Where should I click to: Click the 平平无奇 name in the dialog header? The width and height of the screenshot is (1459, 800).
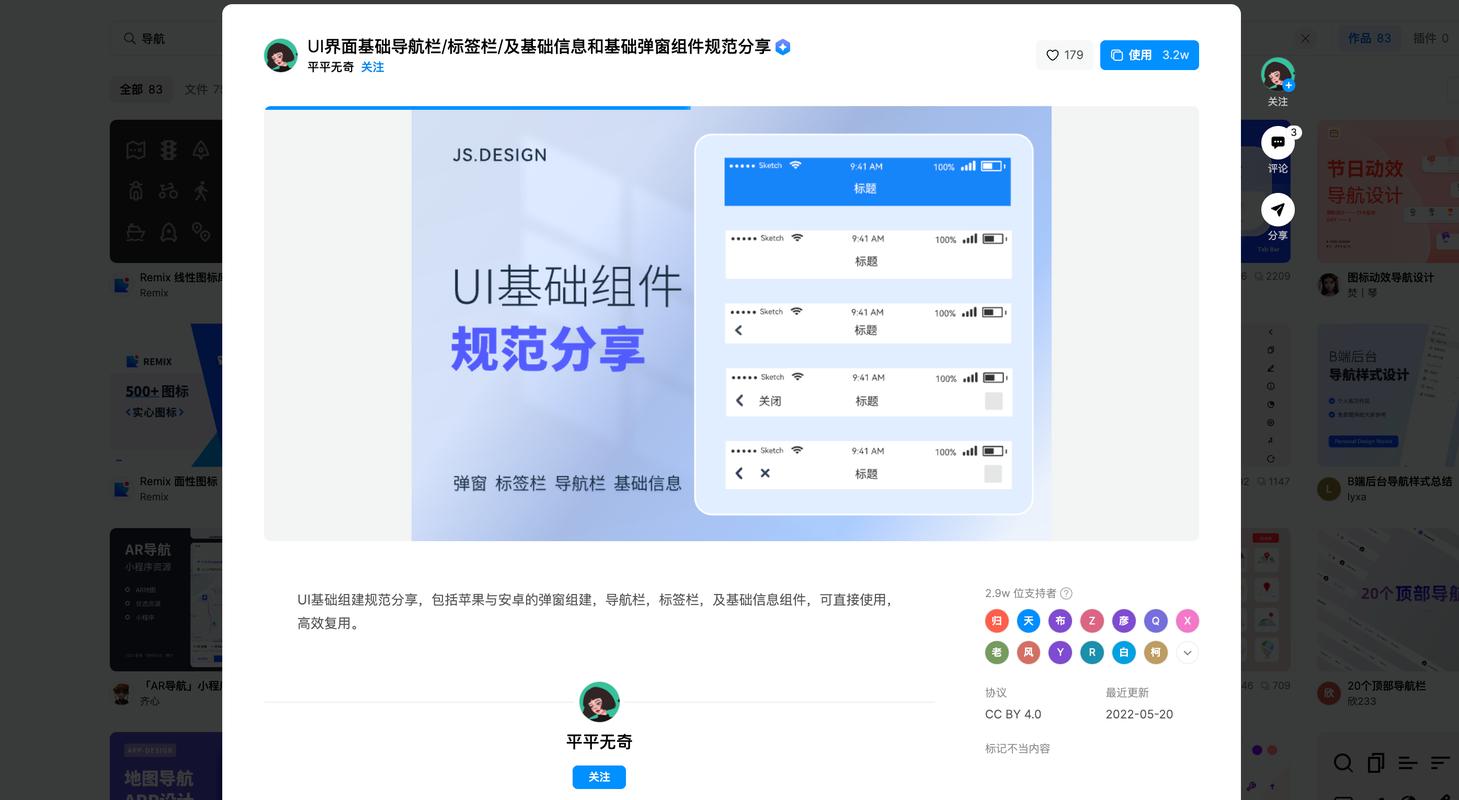click(330, 67)
